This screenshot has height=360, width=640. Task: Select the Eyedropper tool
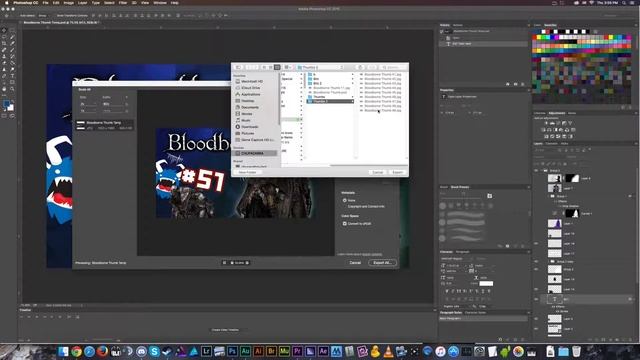[12, 43]
